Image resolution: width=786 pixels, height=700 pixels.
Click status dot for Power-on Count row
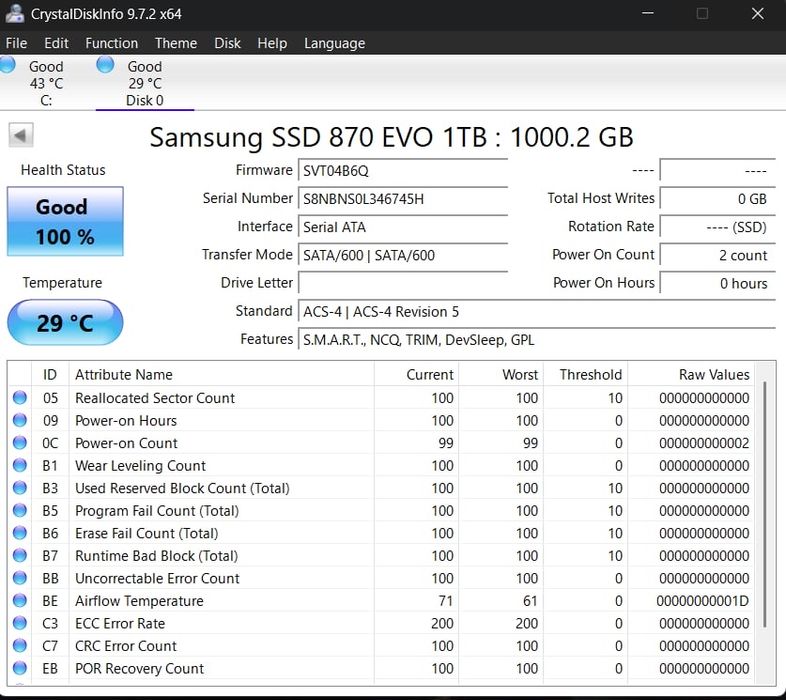(20, 443)
